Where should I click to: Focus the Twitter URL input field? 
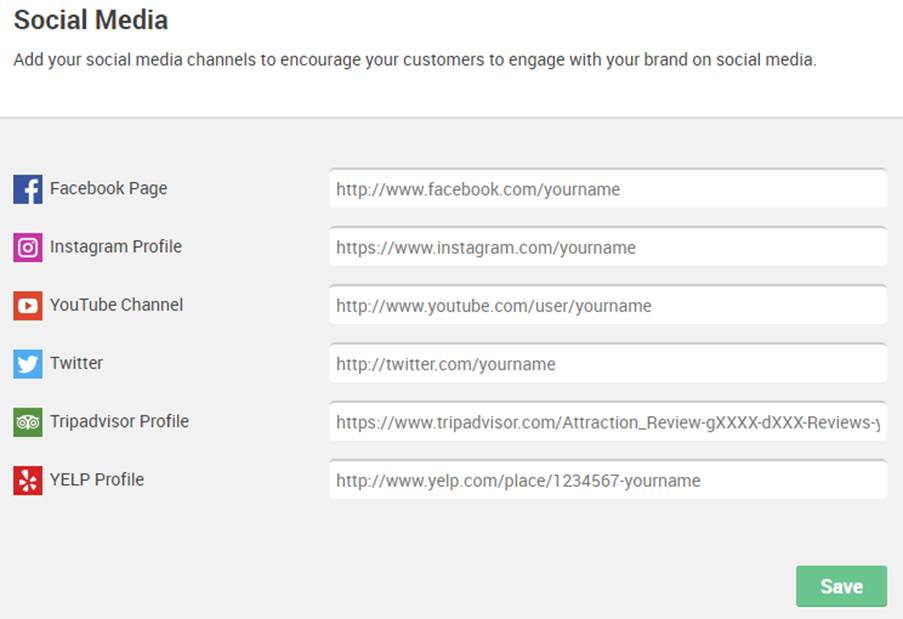[608, 363]
